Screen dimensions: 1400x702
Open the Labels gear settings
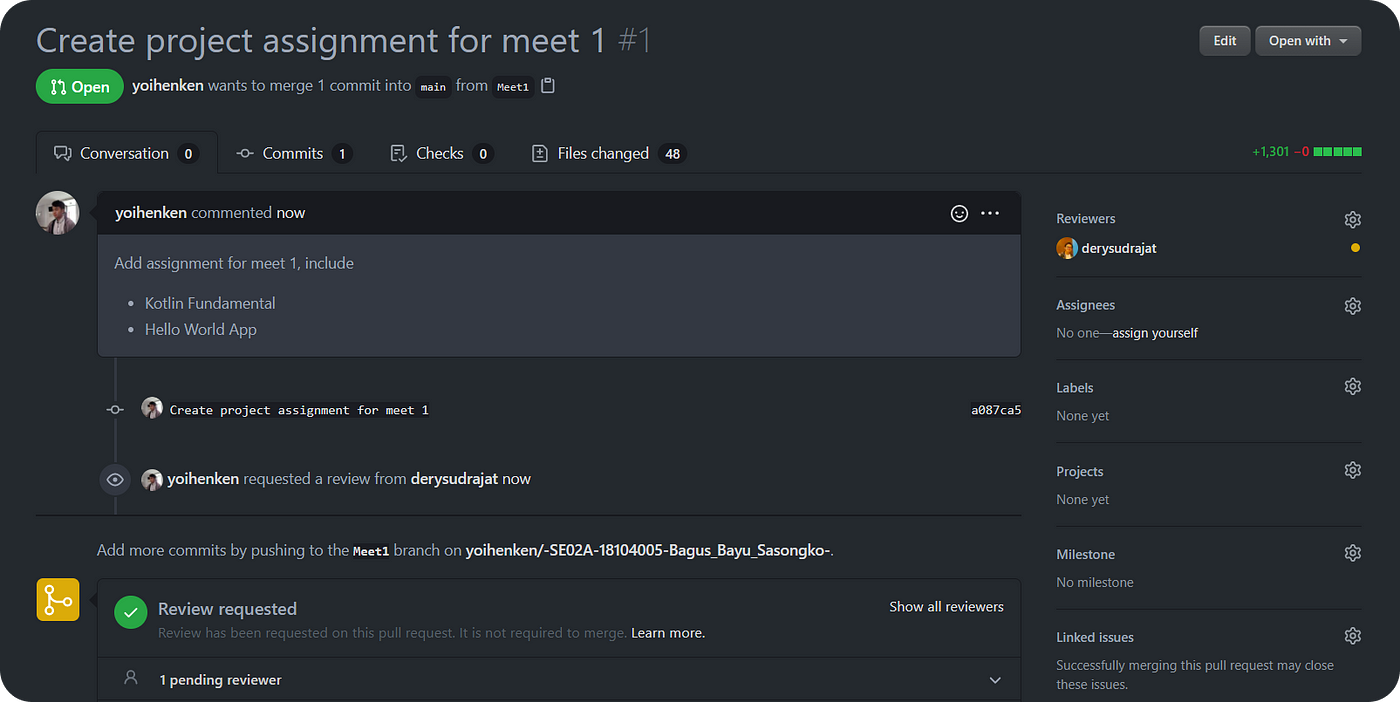pyautogui.click(x=1352, y=387)
